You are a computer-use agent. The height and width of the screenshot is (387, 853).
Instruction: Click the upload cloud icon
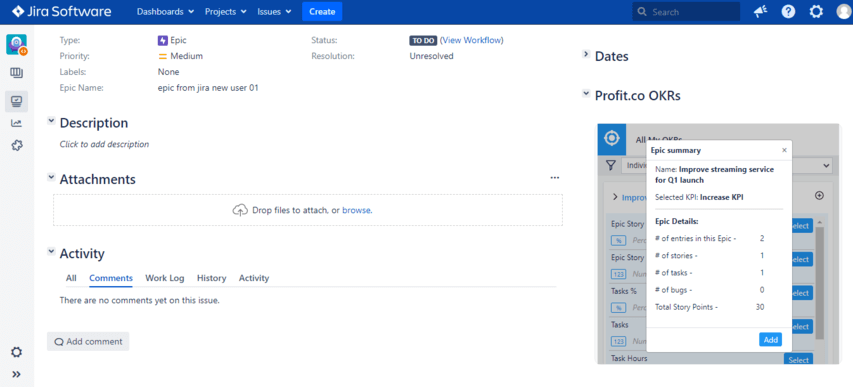240,210
